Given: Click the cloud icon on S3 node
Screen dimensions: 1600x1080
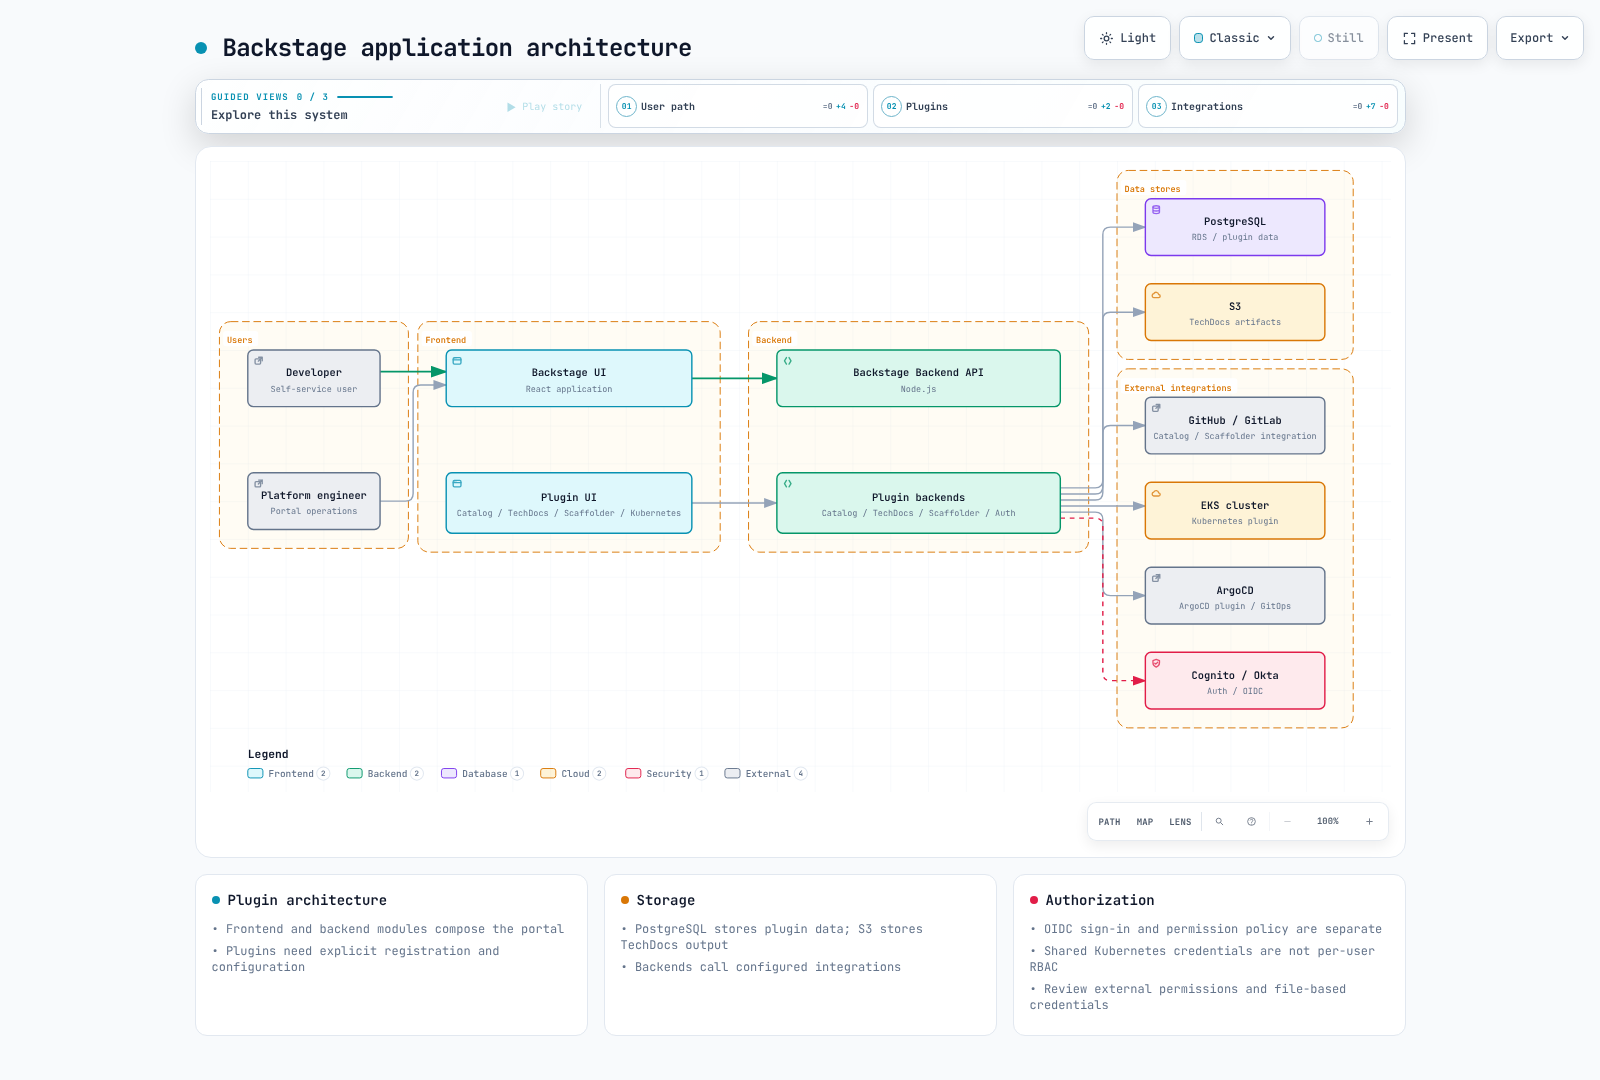Looking at the screenshot, I should click(x=1156, y=295).
